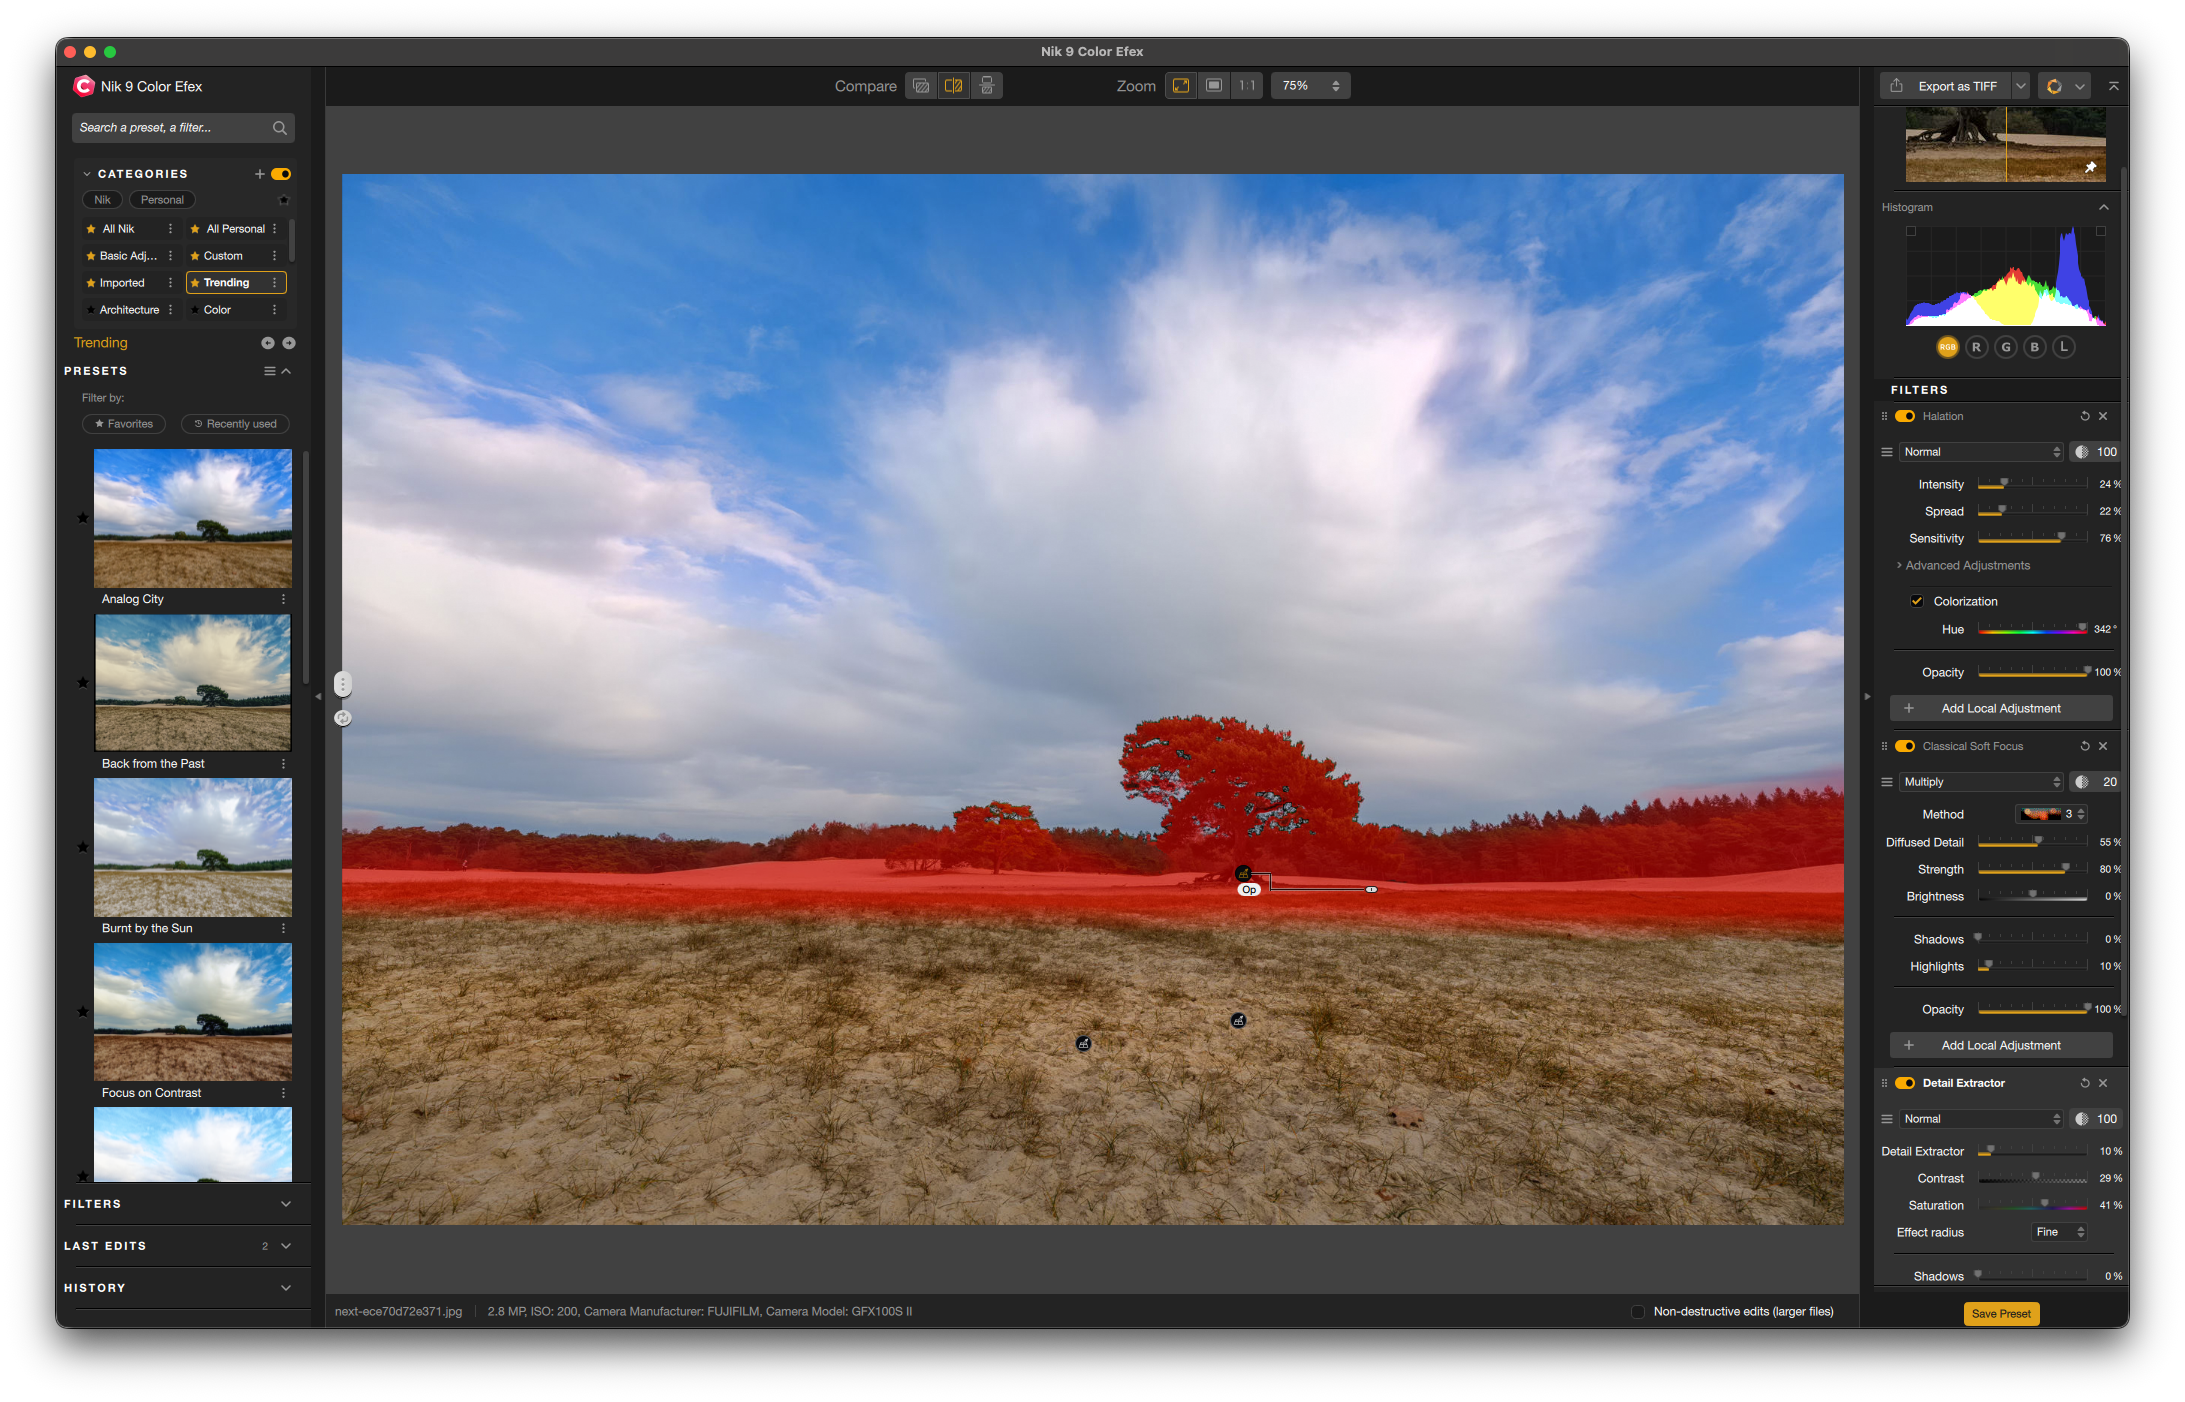
Task: Click the 1:1 zoom icon
Action: [1247, 86]
